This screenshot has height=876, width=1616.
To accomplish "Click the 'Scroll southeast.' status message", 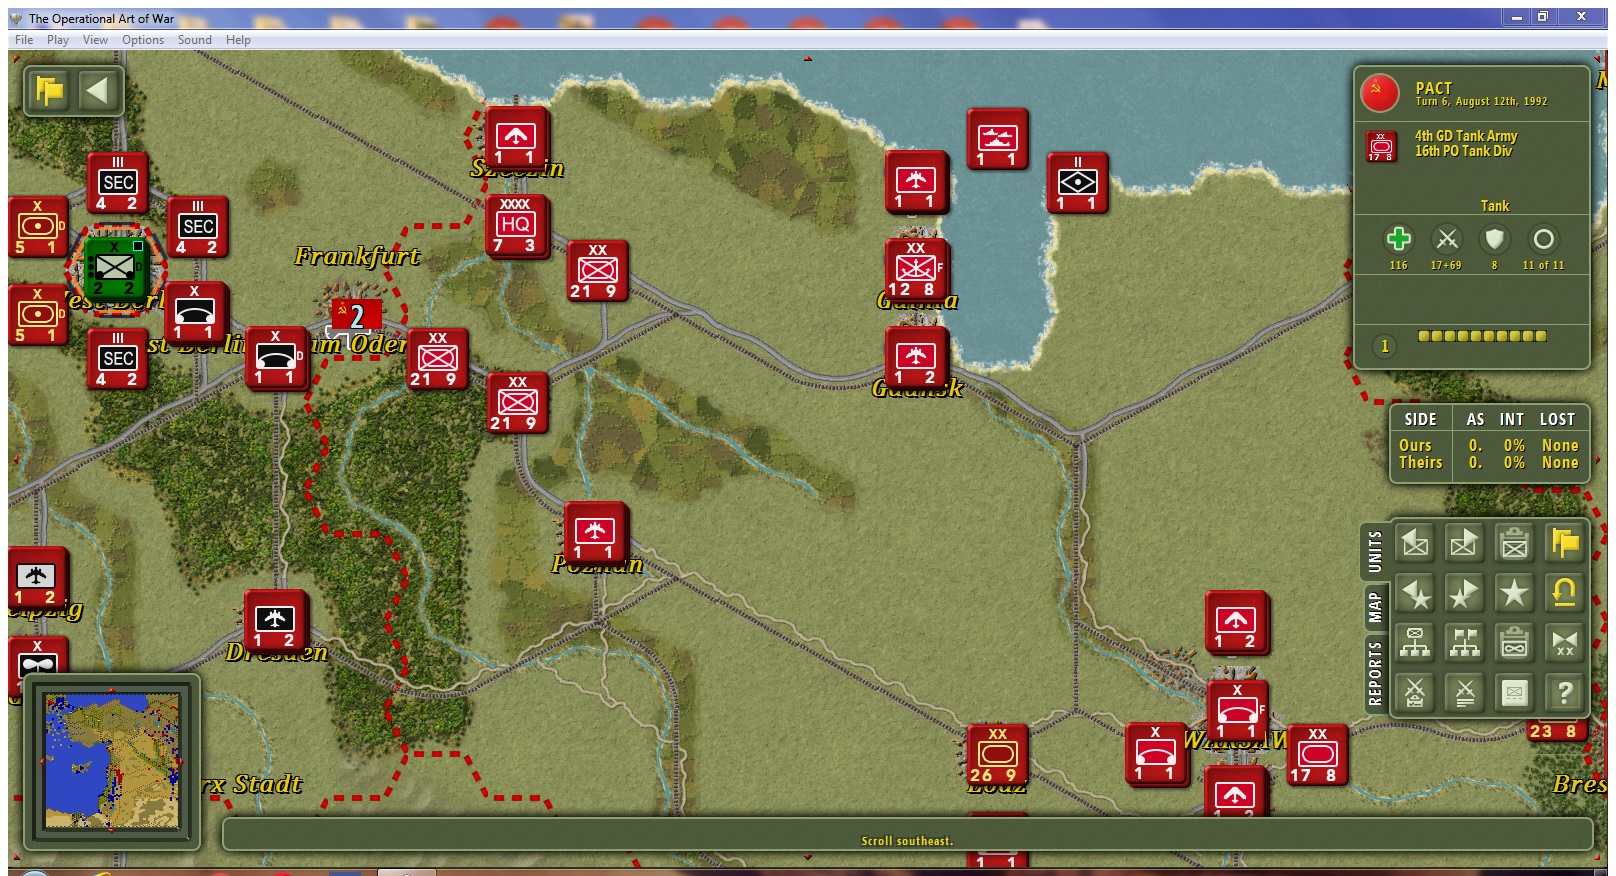I will (x=907, y=841).
